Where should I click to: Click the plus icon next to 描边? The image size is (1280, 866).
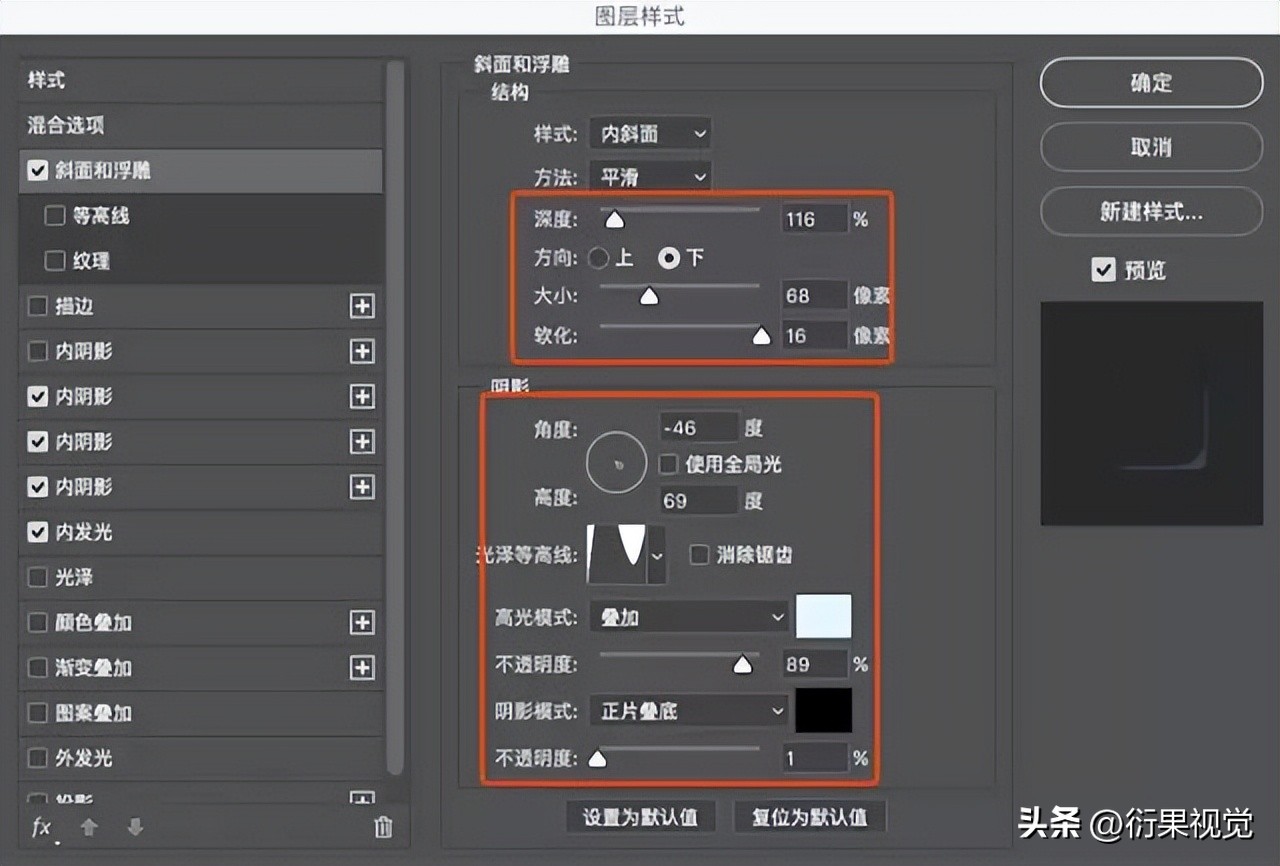click(363, 306)
